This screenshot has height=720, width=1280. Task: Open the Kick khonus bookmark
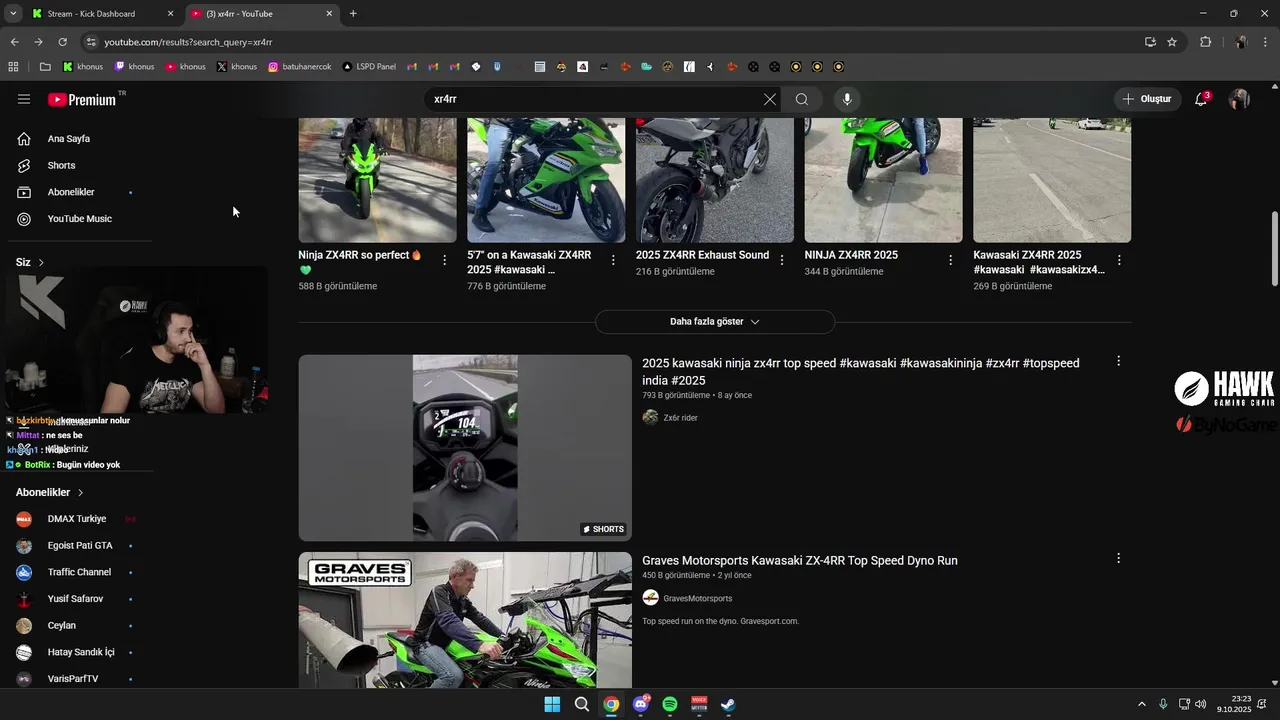(83, 67)
